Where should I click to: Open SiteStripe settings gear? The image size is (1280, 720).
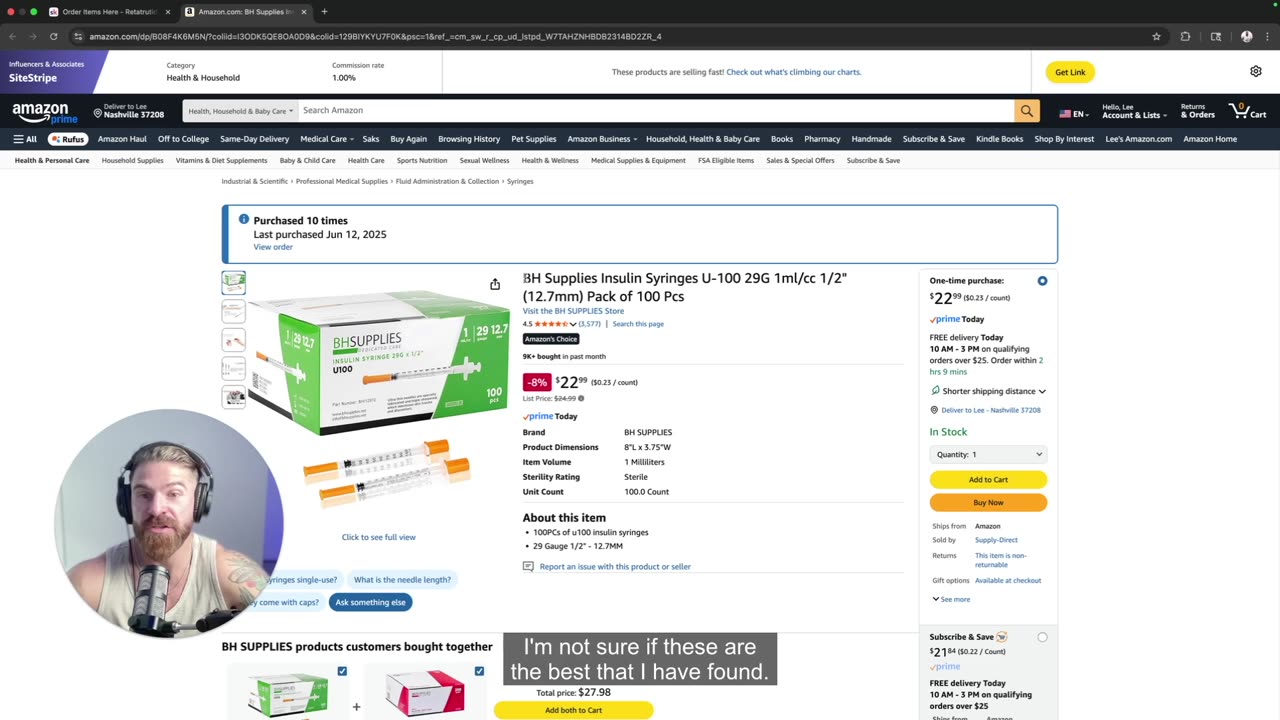click(x=1256, y=71)
